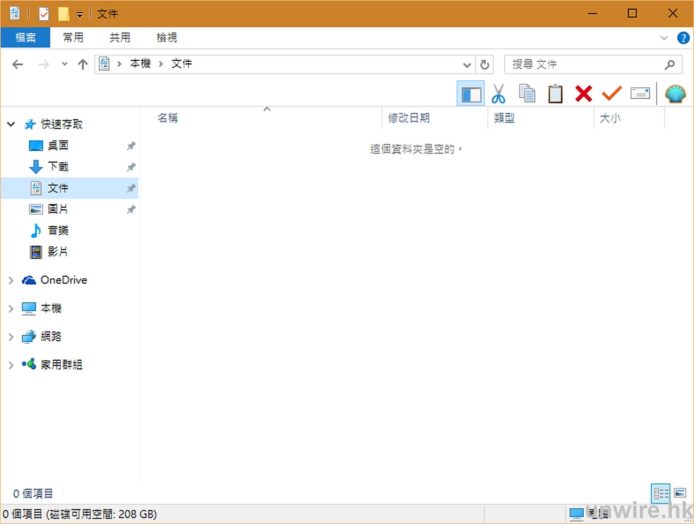Click the Copy icon in toolbar
Image resolution: width=694 pixels, height=524 pixels.
pyautogui.click(x=527, y=94)
